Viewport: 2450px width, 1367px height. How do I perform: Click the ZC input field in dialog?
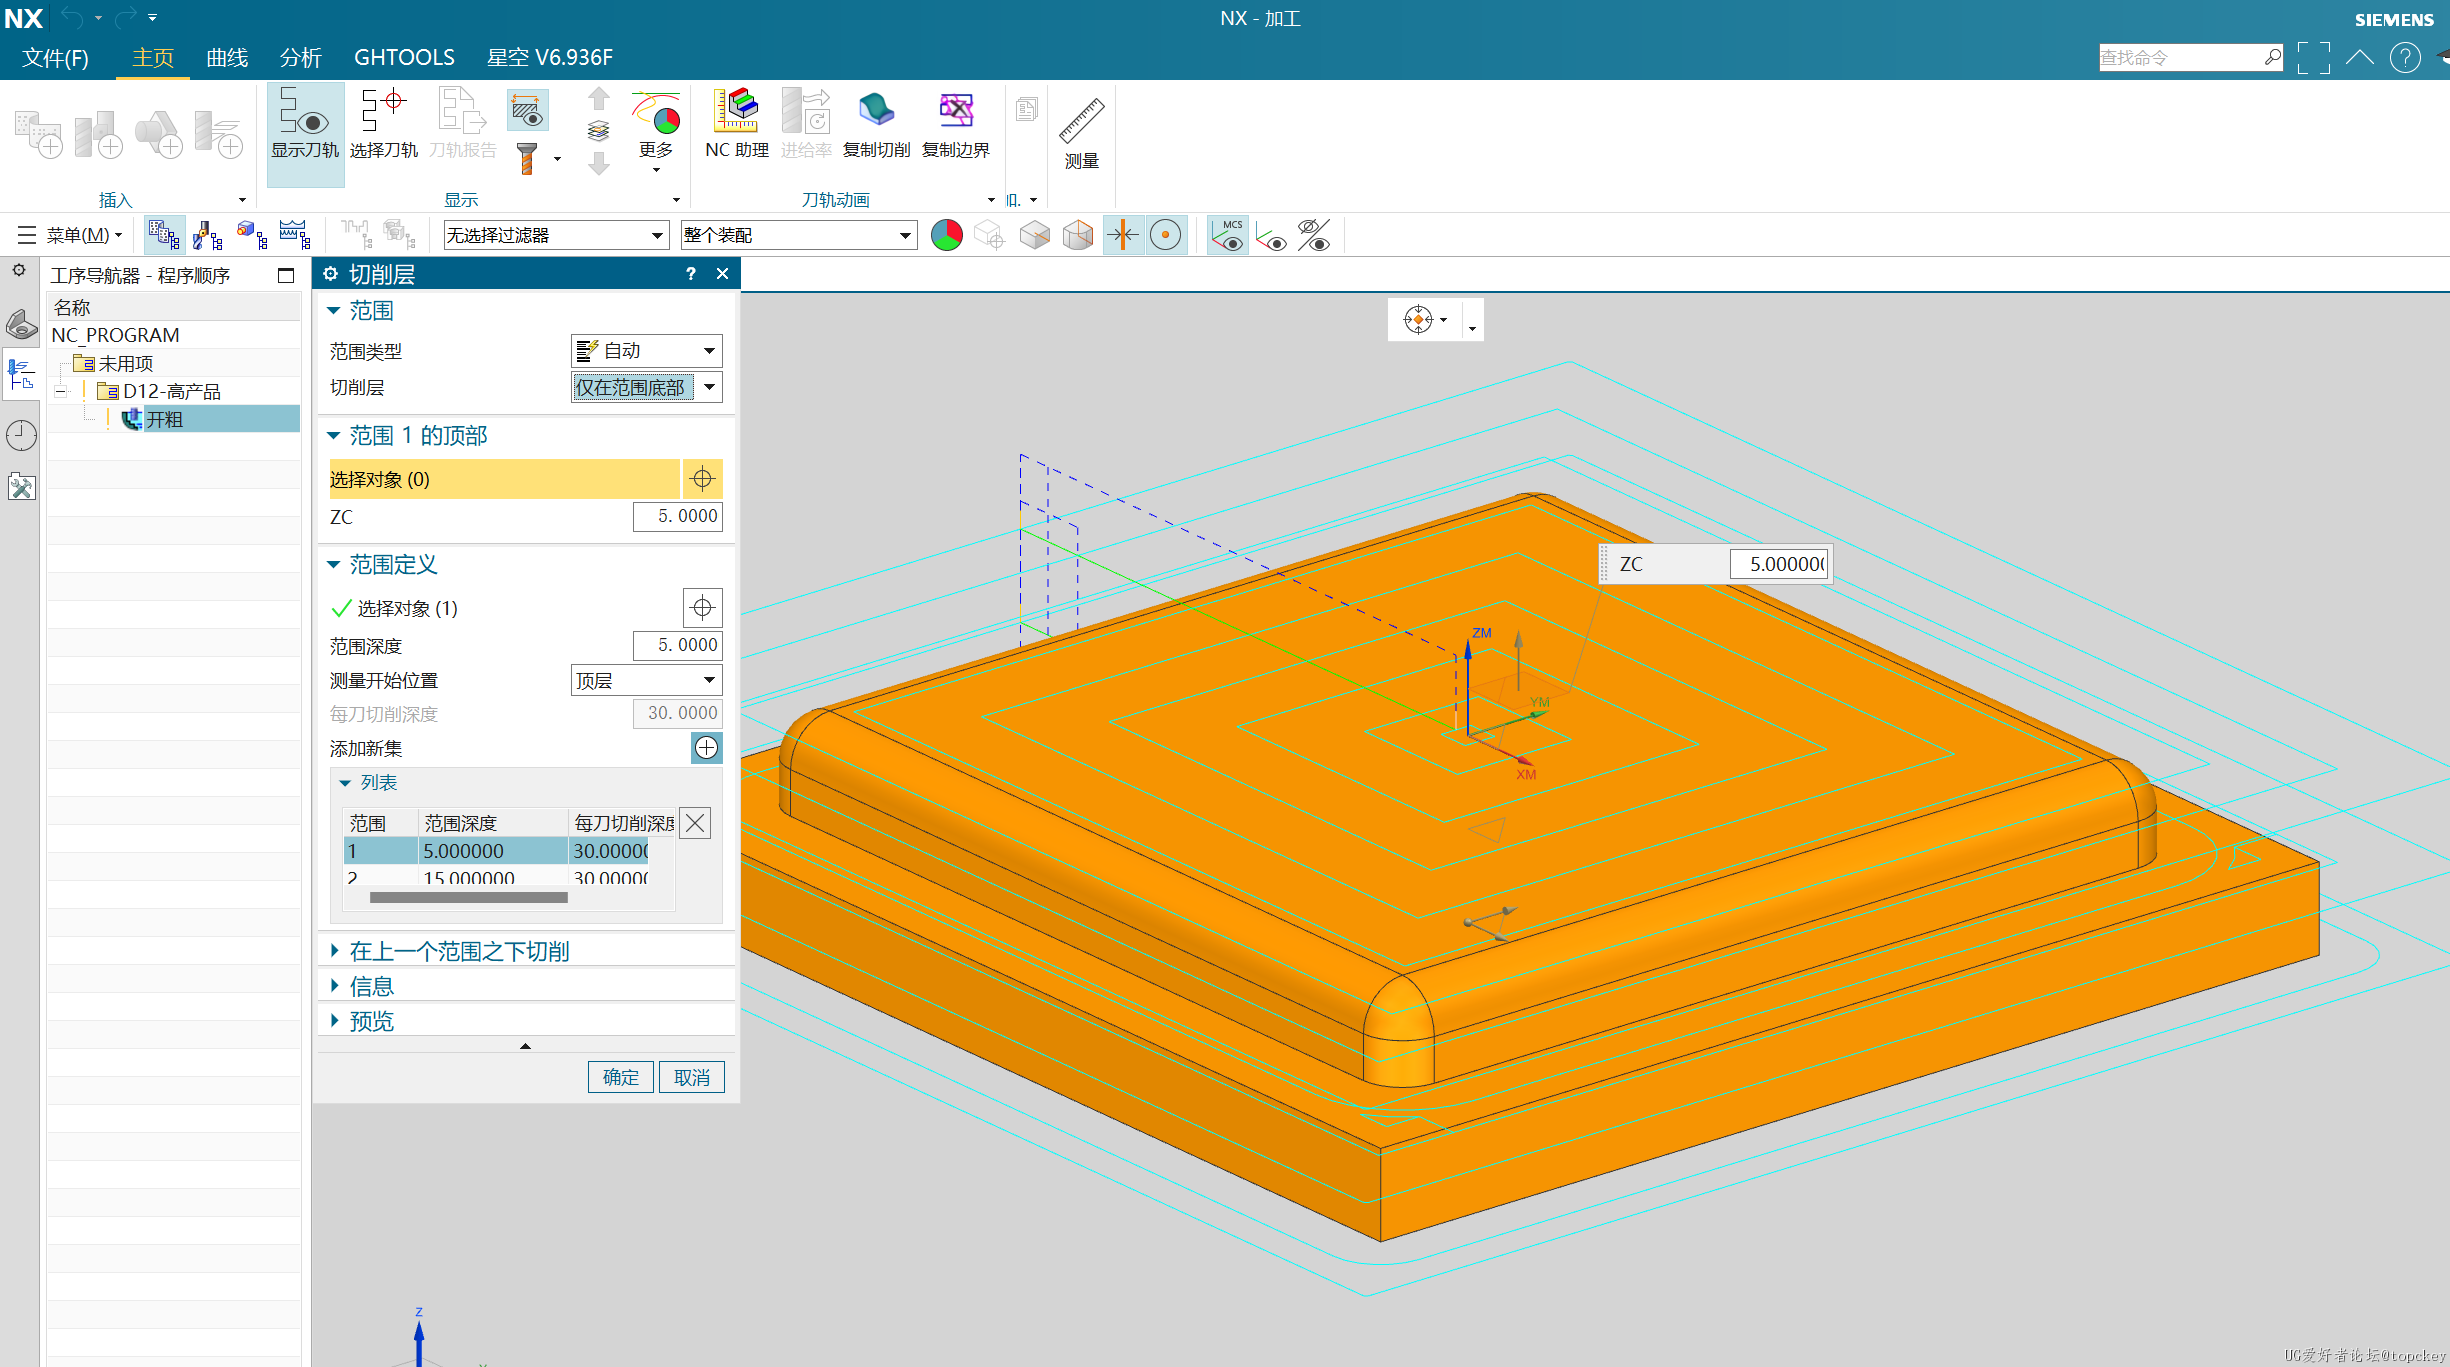[x=677, y=516]
